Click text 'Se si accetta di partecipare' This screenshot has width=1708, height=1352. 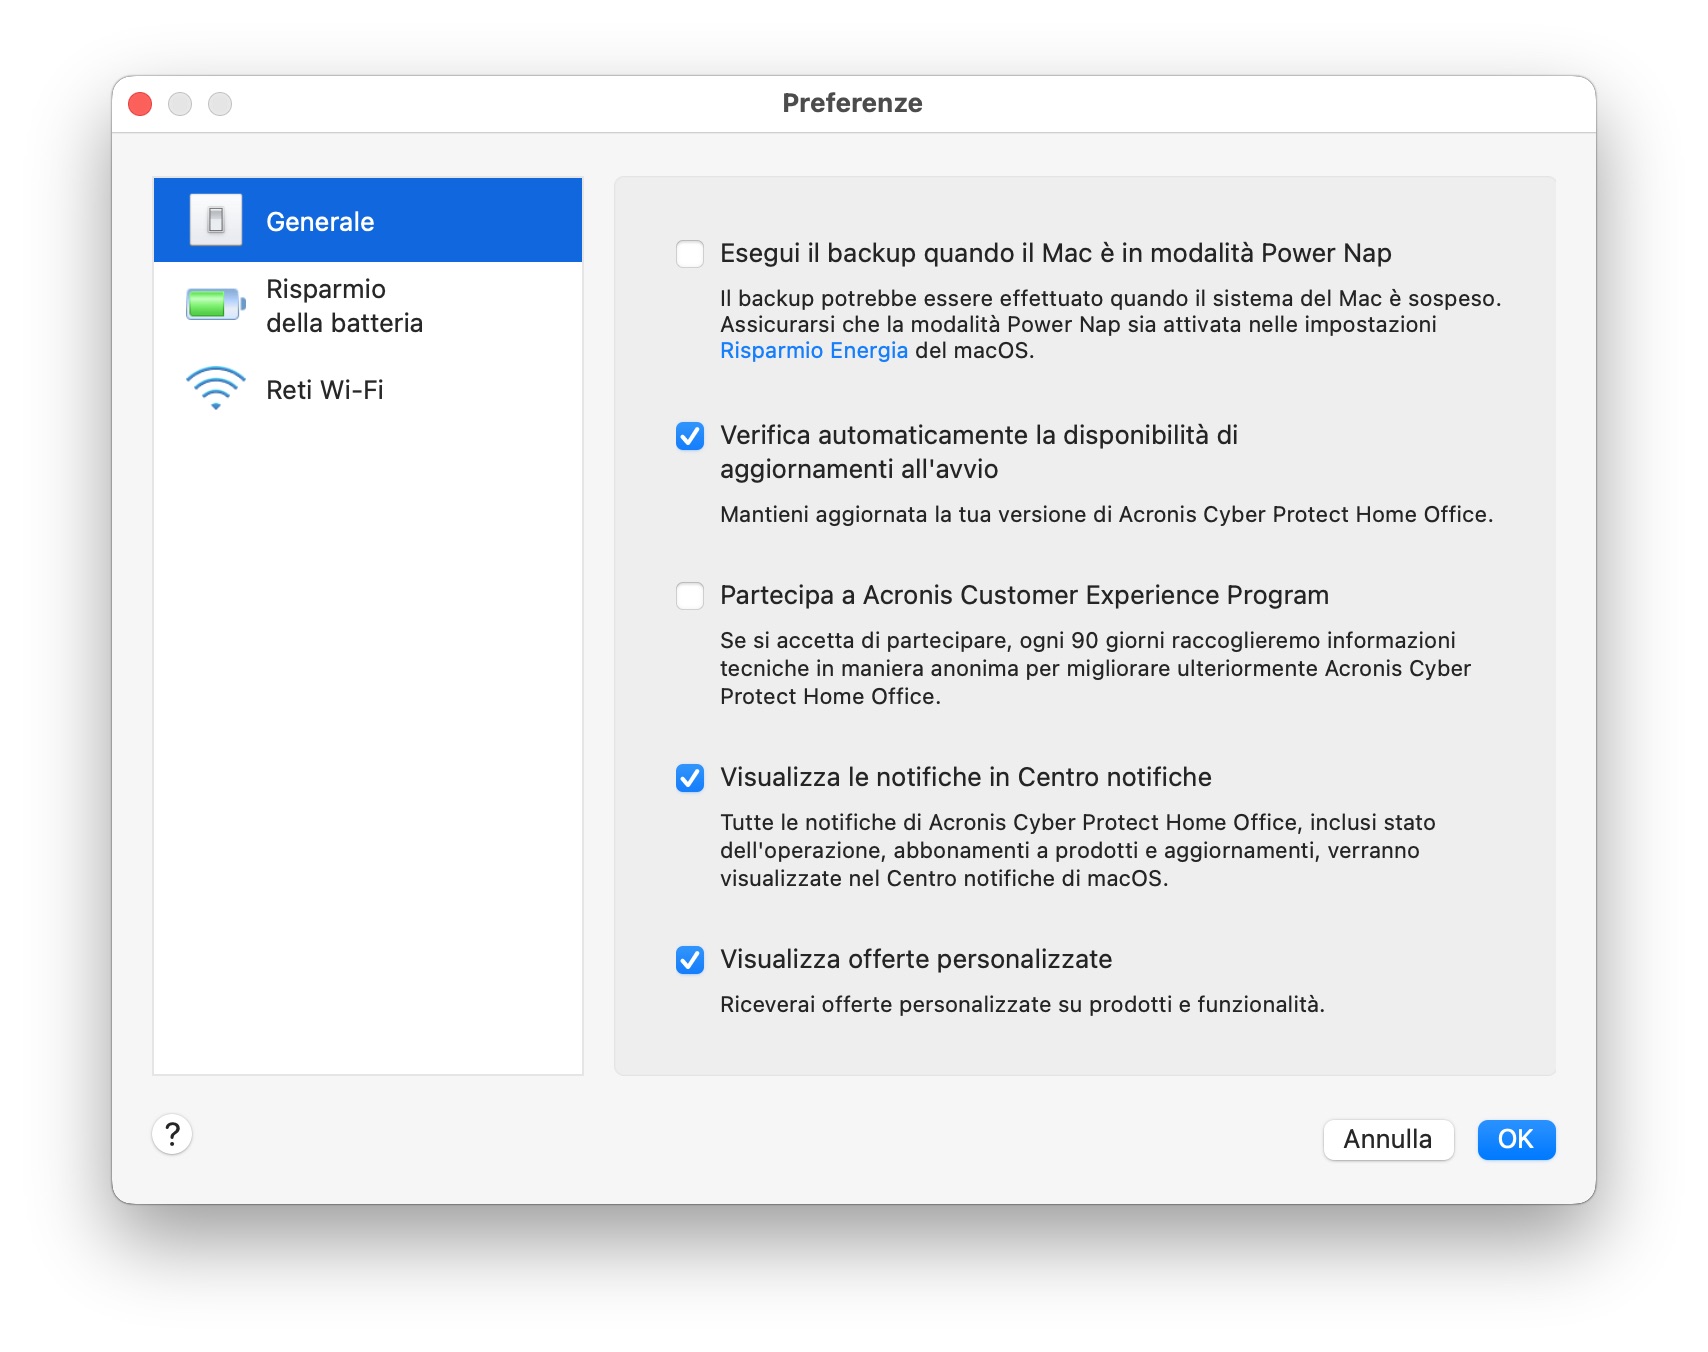866,640
